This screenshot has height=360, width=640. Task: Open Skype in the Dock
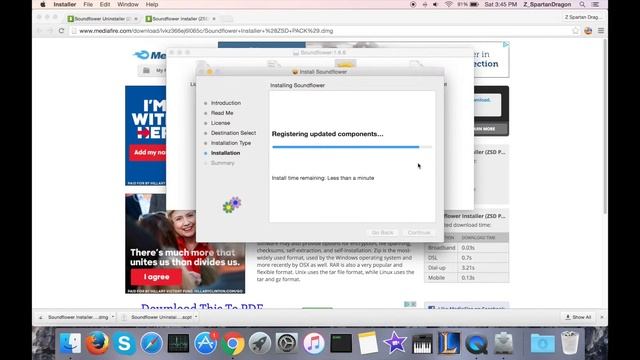coord(124,343)
